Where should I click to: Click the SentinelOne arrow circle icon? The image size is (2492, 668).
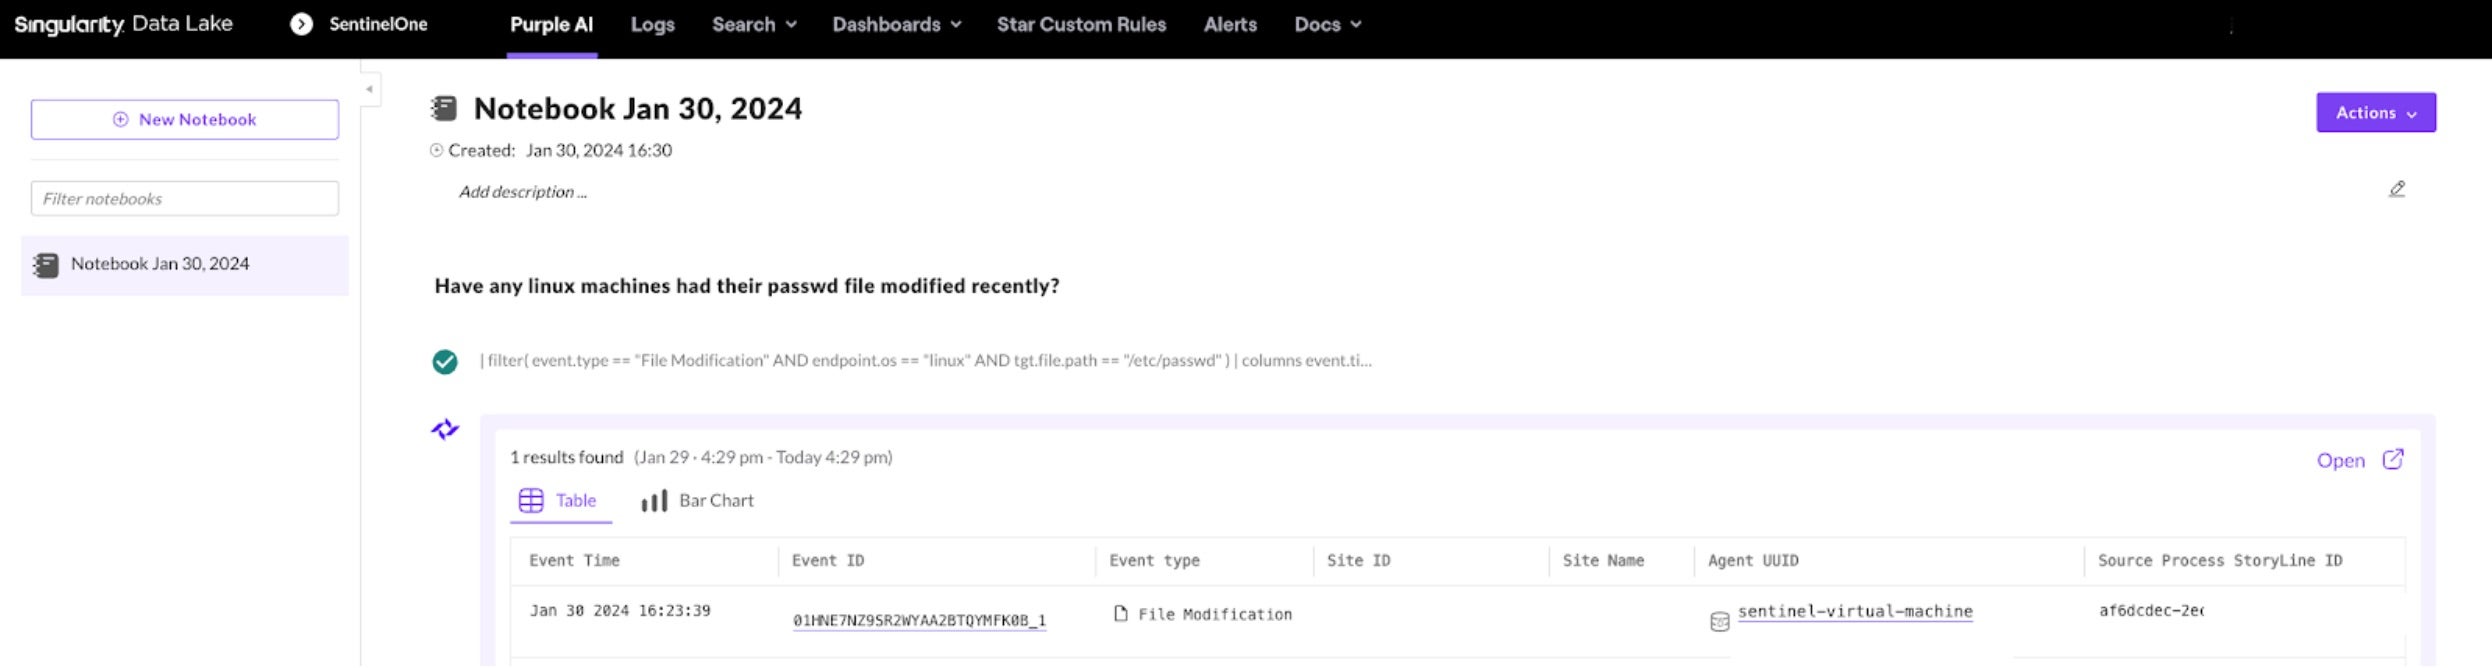tap(301, 24)
